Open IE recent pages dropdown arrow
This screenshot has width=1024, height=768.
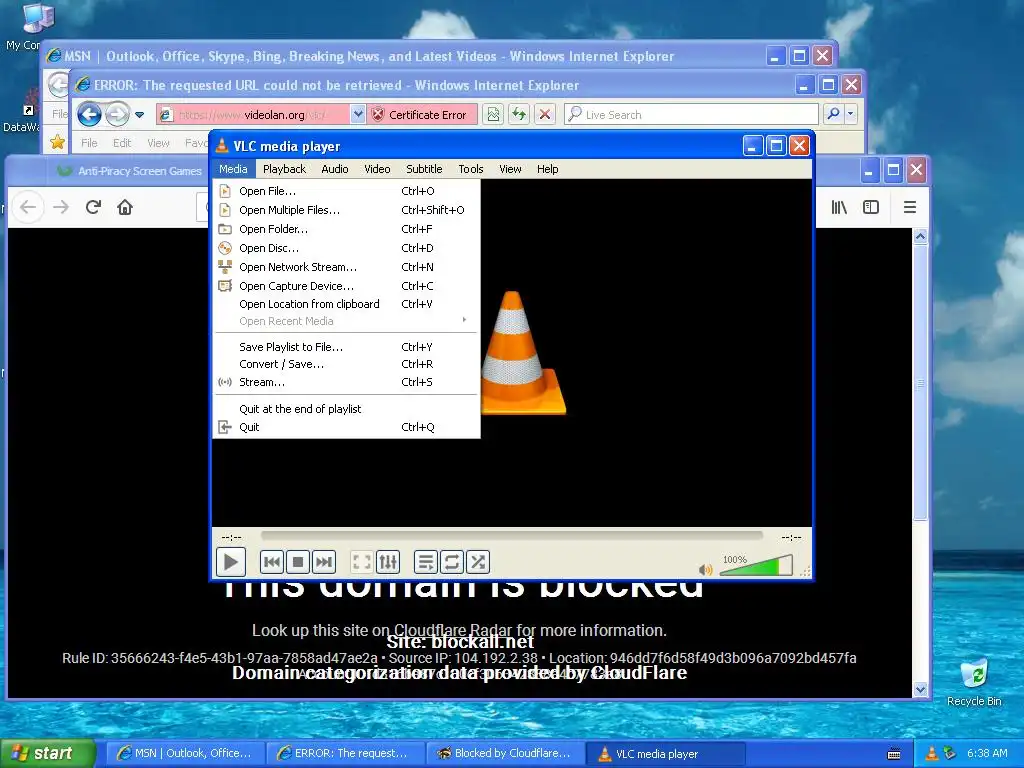click(140, 115)
